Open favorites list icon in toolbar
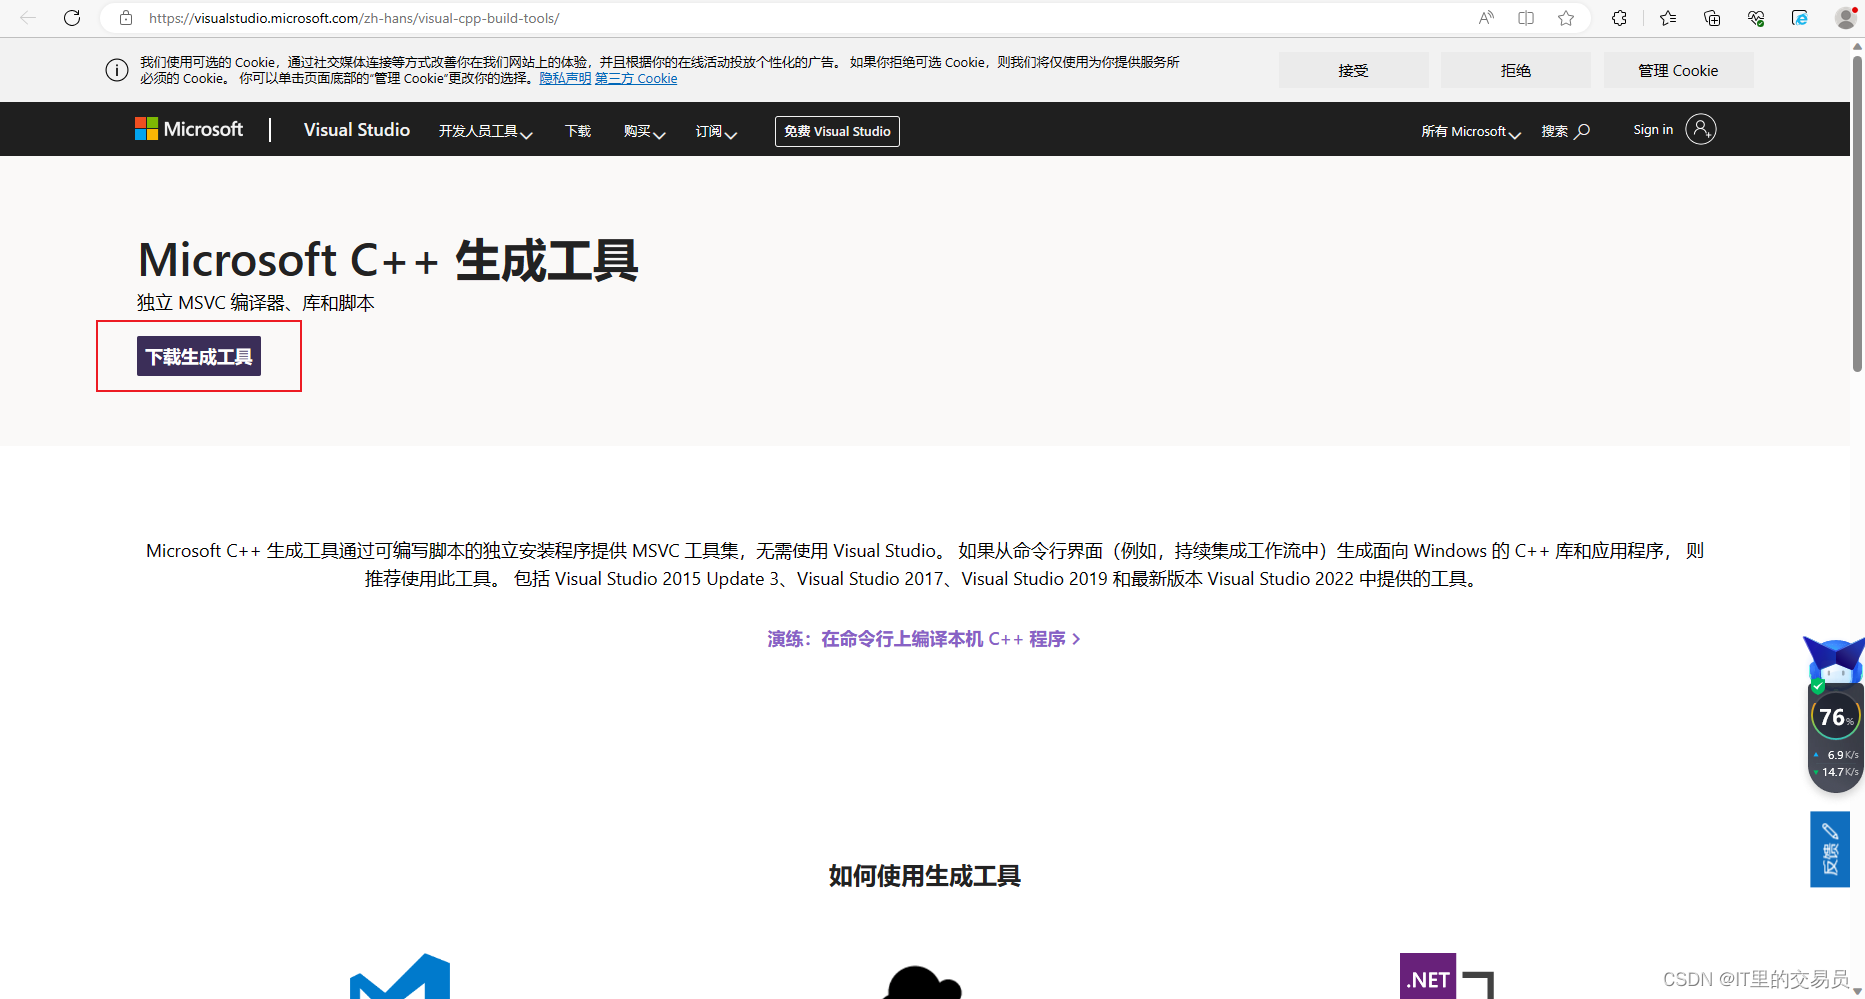 (x=1668, y=18)
